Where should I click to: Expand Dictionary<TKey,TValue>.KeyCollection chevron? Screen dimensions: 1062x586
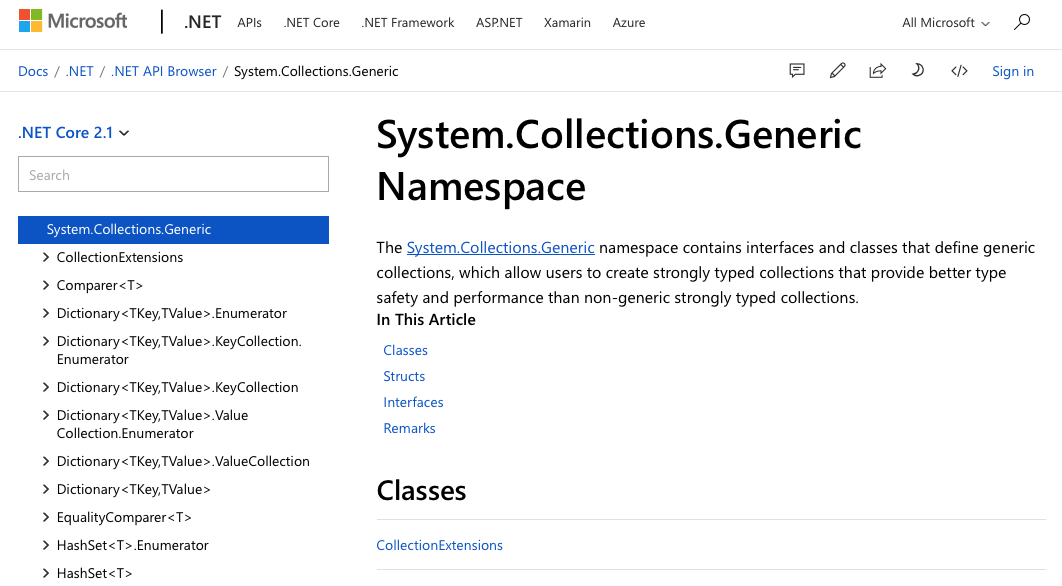click(x=45, y=387)
